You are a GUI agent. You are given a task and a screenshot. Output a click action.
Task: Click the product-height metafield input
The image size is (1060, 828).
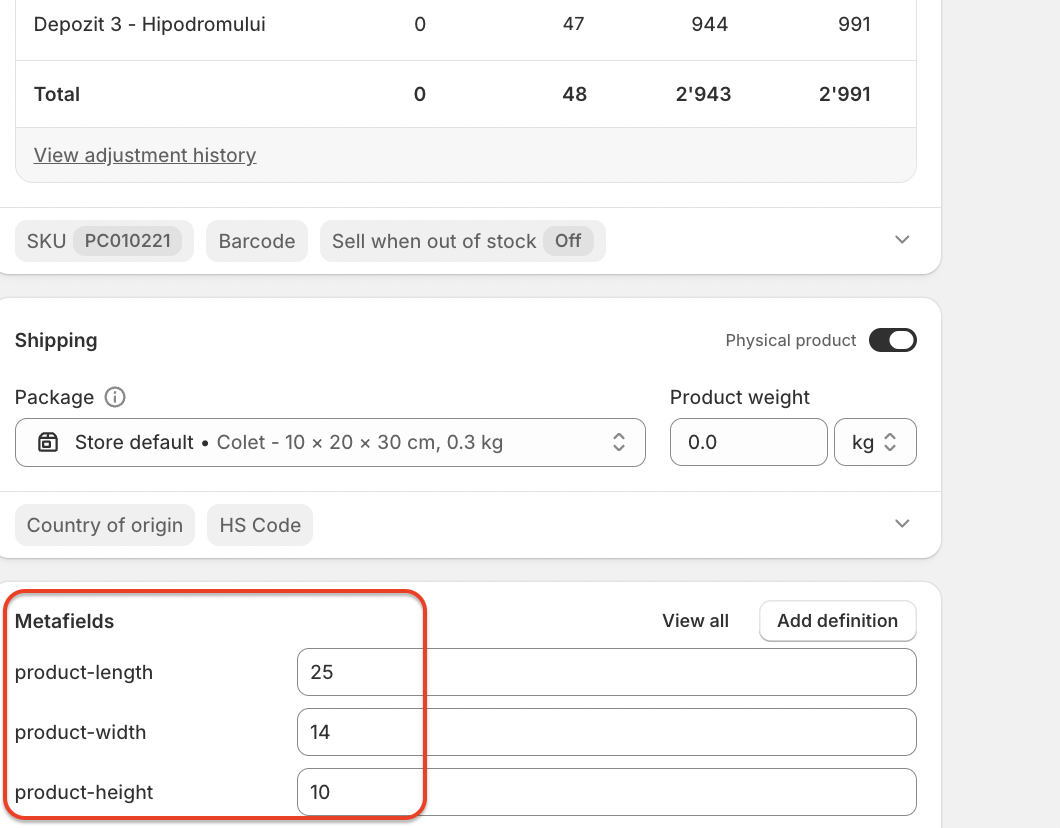606,792
